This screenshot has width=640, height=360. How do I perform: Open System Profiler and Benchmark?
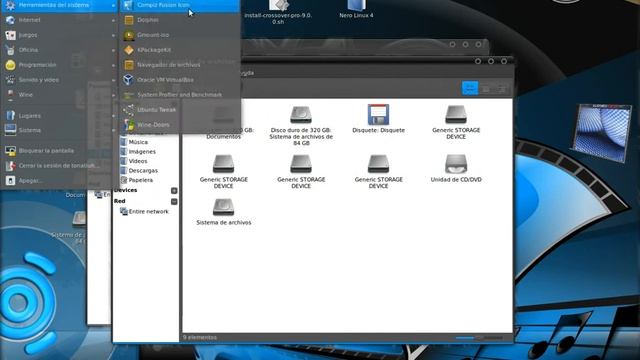coord(180,95)
